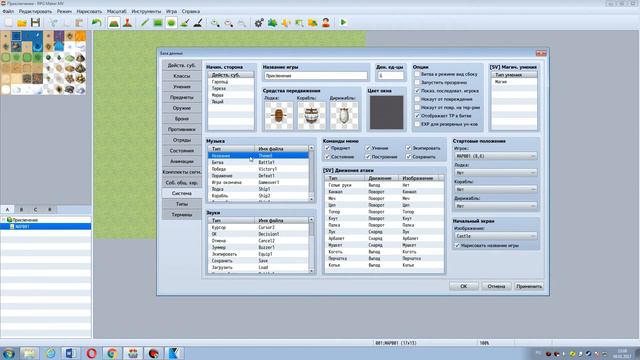Click the Zoom Out magnifier icon
640x360 pixels.
tap(229, 22)
